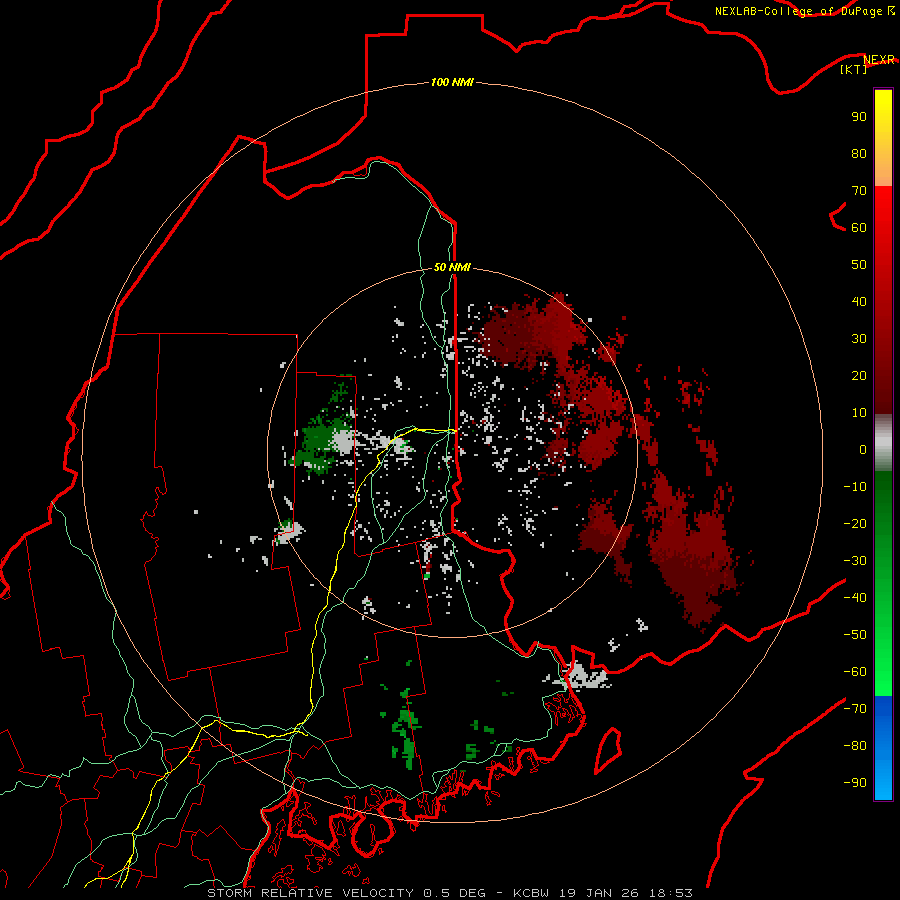Select the 90 value on velocity scale
Viewport: 900px width, 900px height.
point(859,117)
